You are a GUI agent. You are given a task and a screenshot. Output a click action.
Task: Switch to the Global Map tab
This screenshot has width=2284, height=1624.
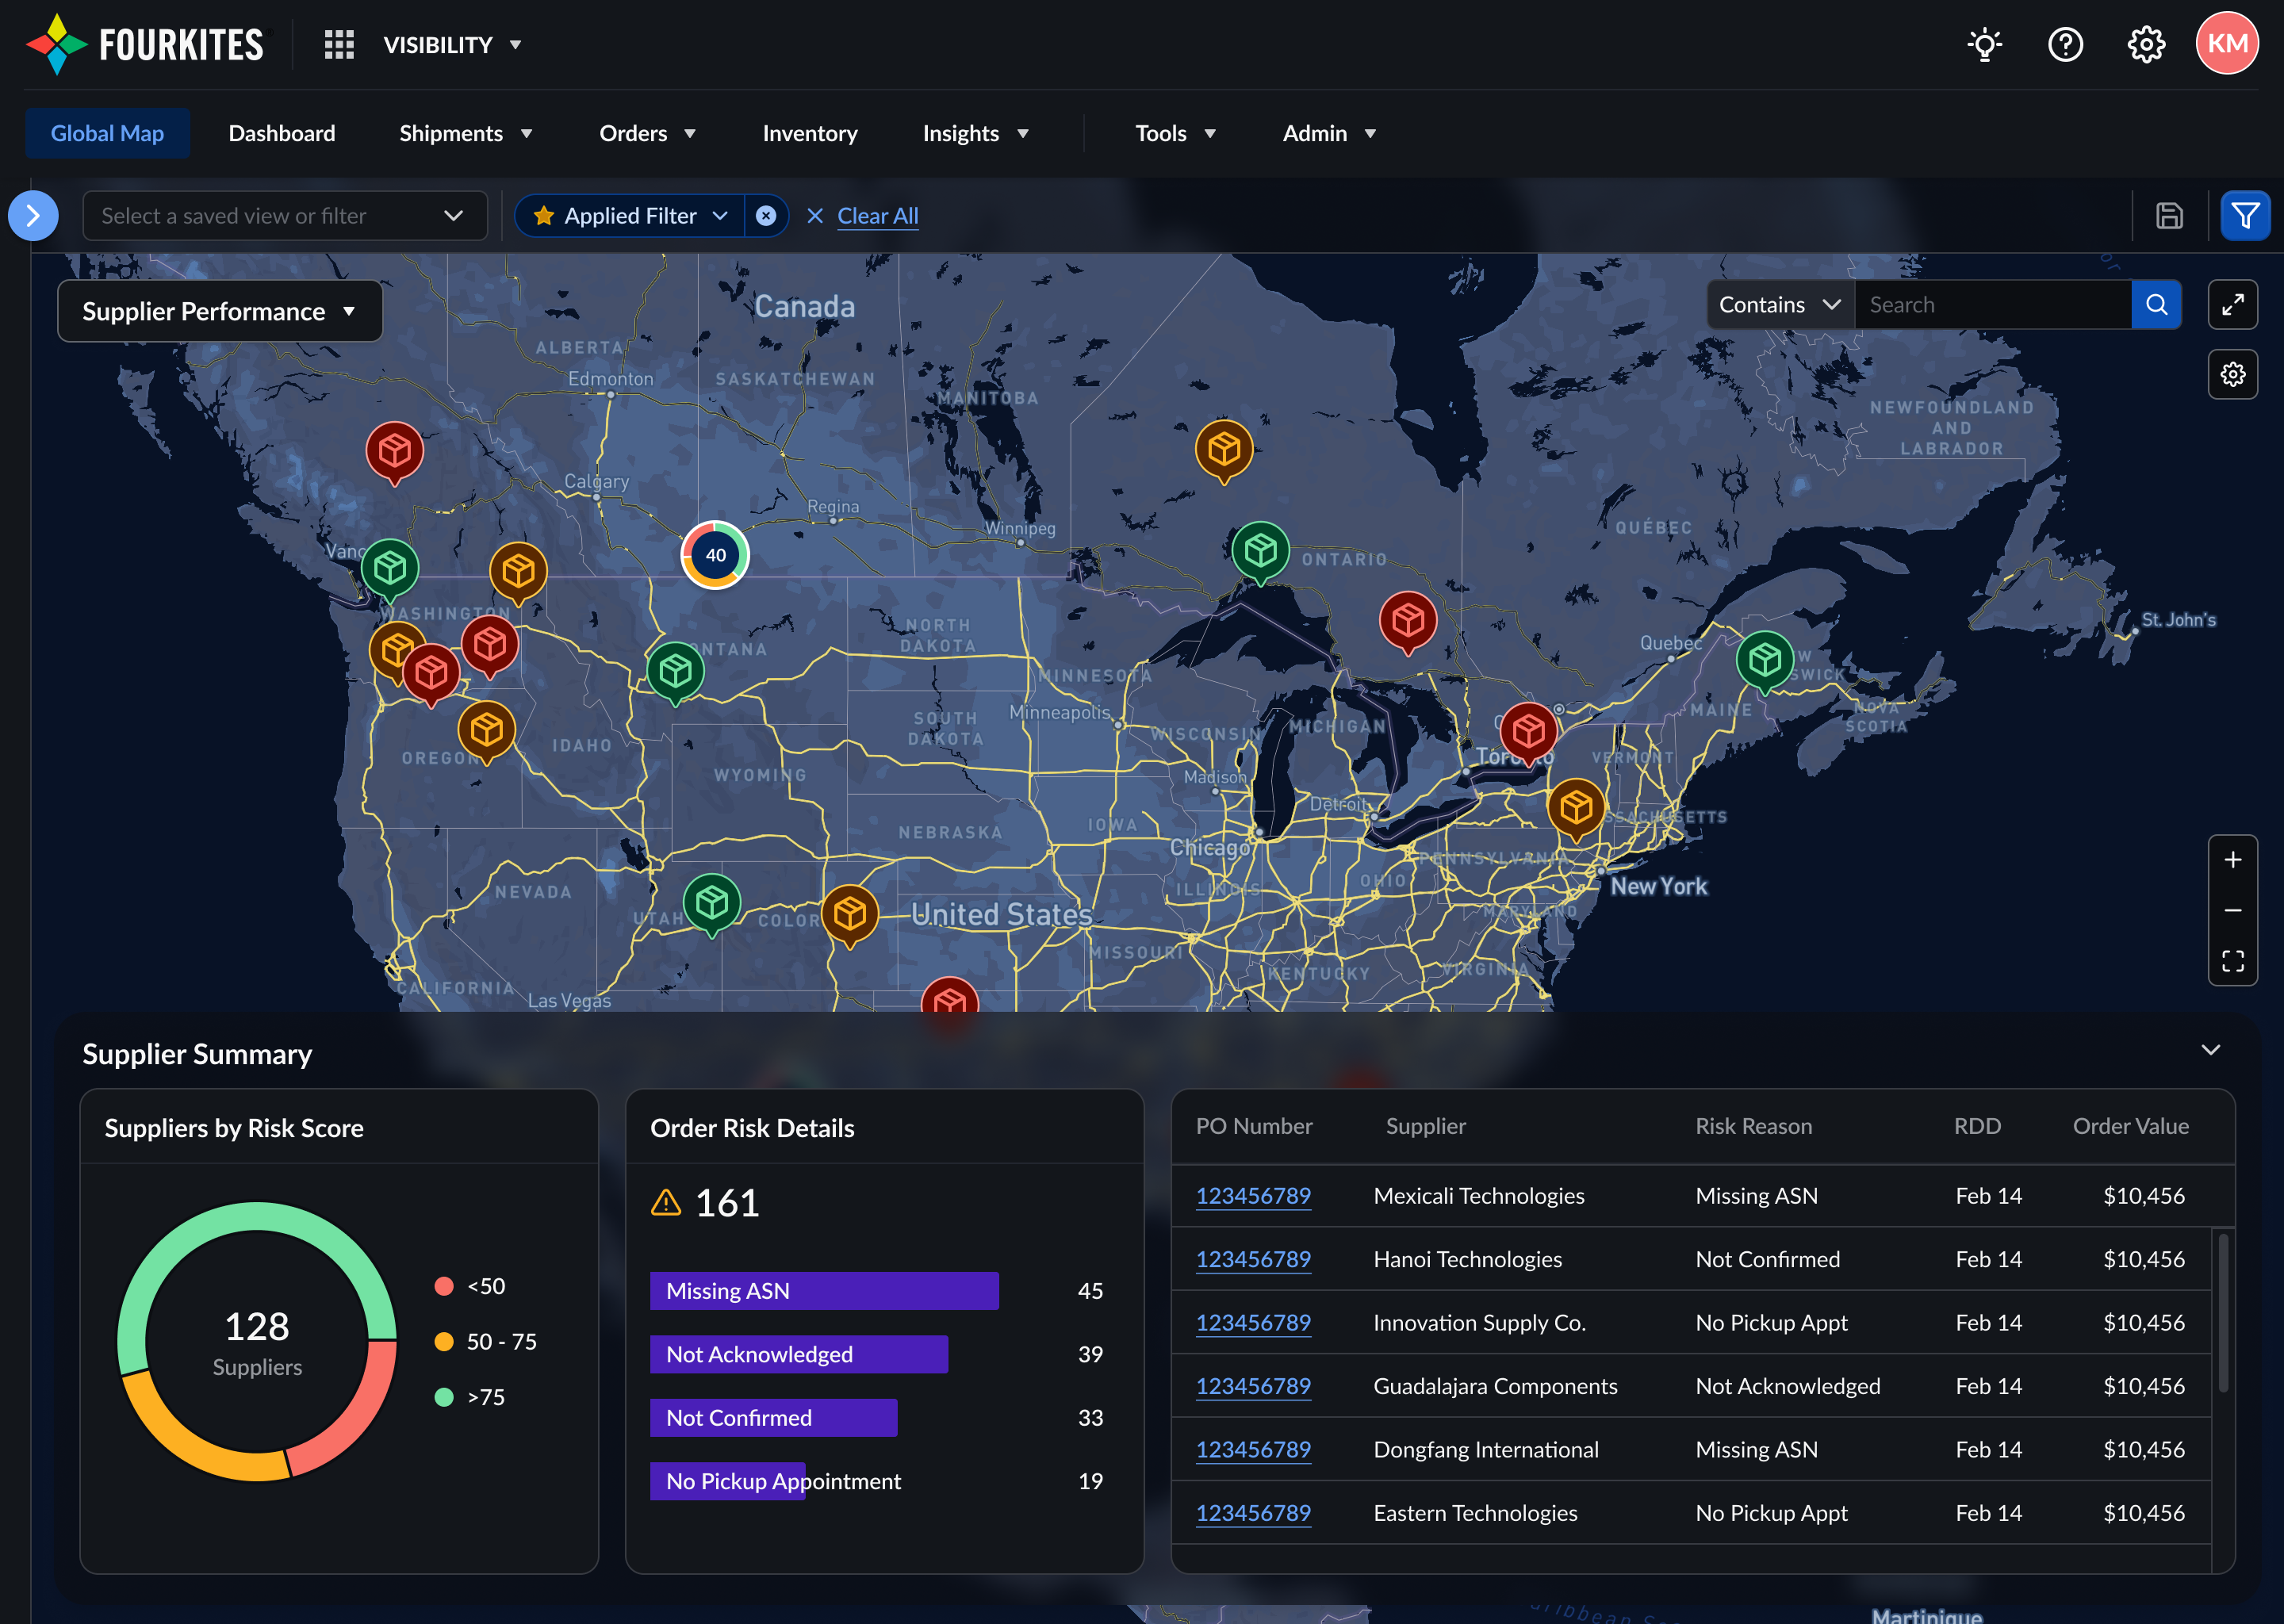click(x=107, y=133)
